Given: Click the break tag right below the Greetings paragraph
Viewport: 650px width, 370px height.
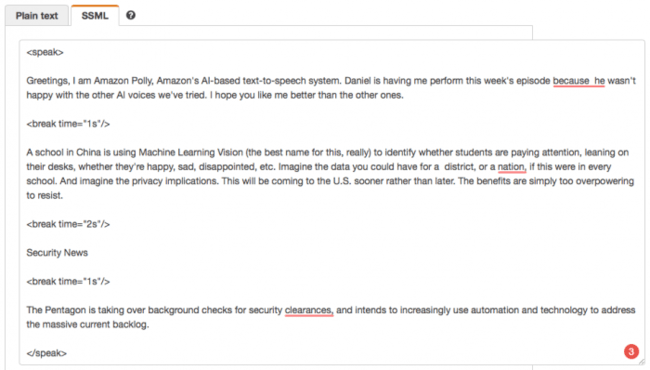Looking at the screenshot, I should pyautogui.click(x=68, y=124).
